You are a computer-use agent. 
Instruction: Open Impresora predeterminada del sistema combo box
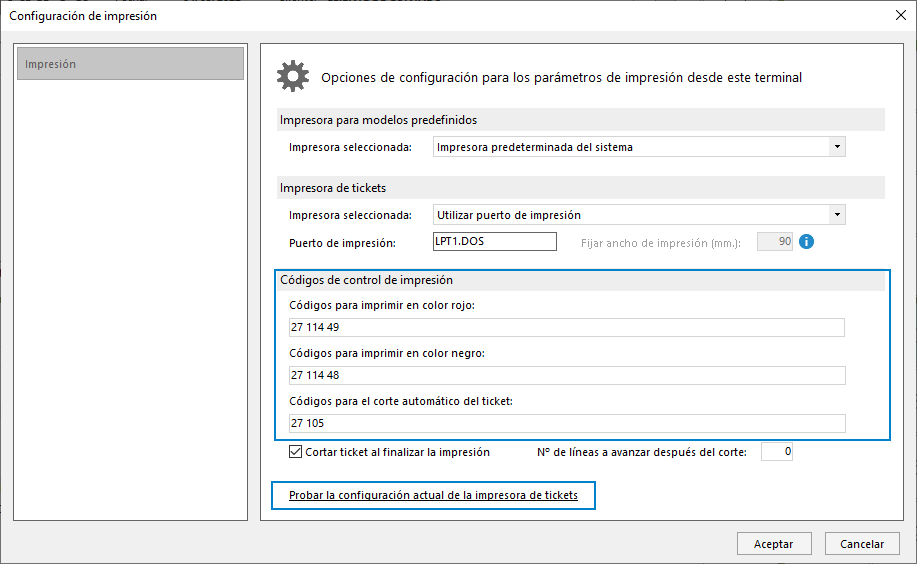coord(639,147)
